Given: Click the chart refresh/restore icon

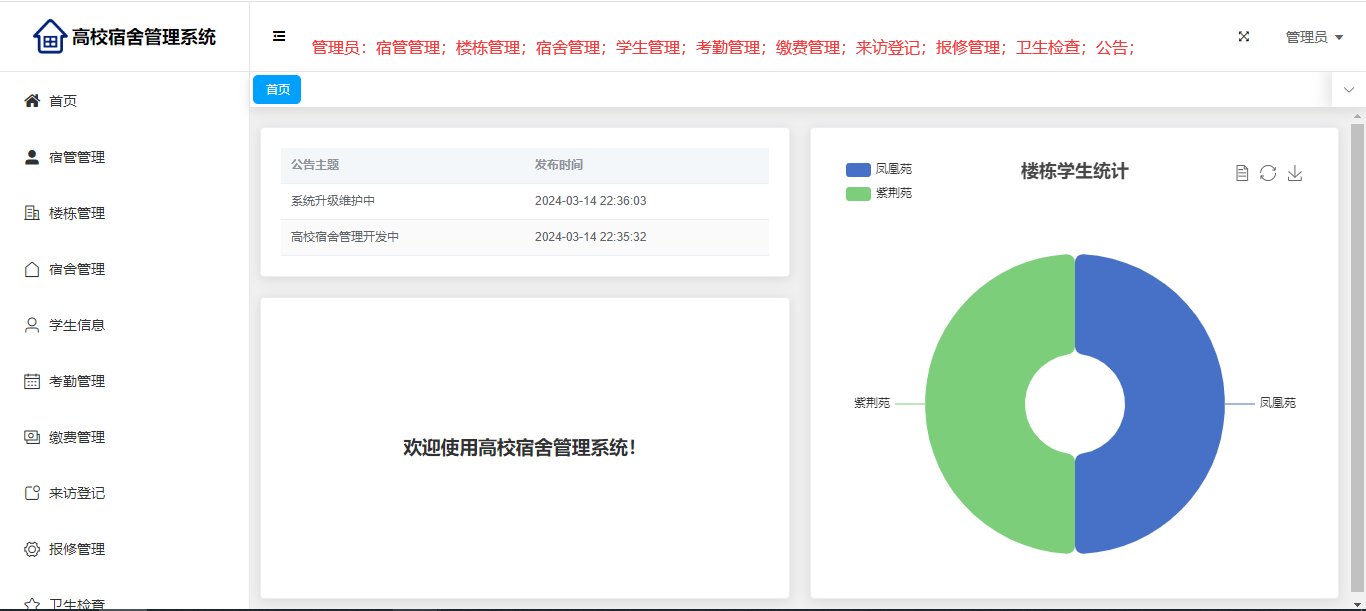Looking at the screenshot, I should [1268, 173].
